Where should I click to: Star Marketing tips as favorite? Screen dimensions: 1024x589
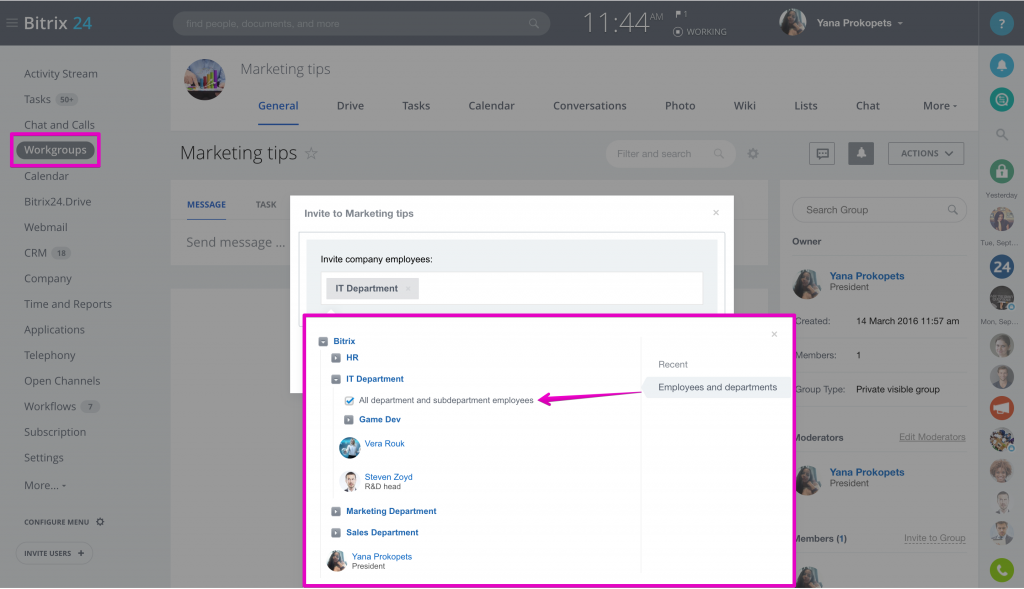pos(312,153)
